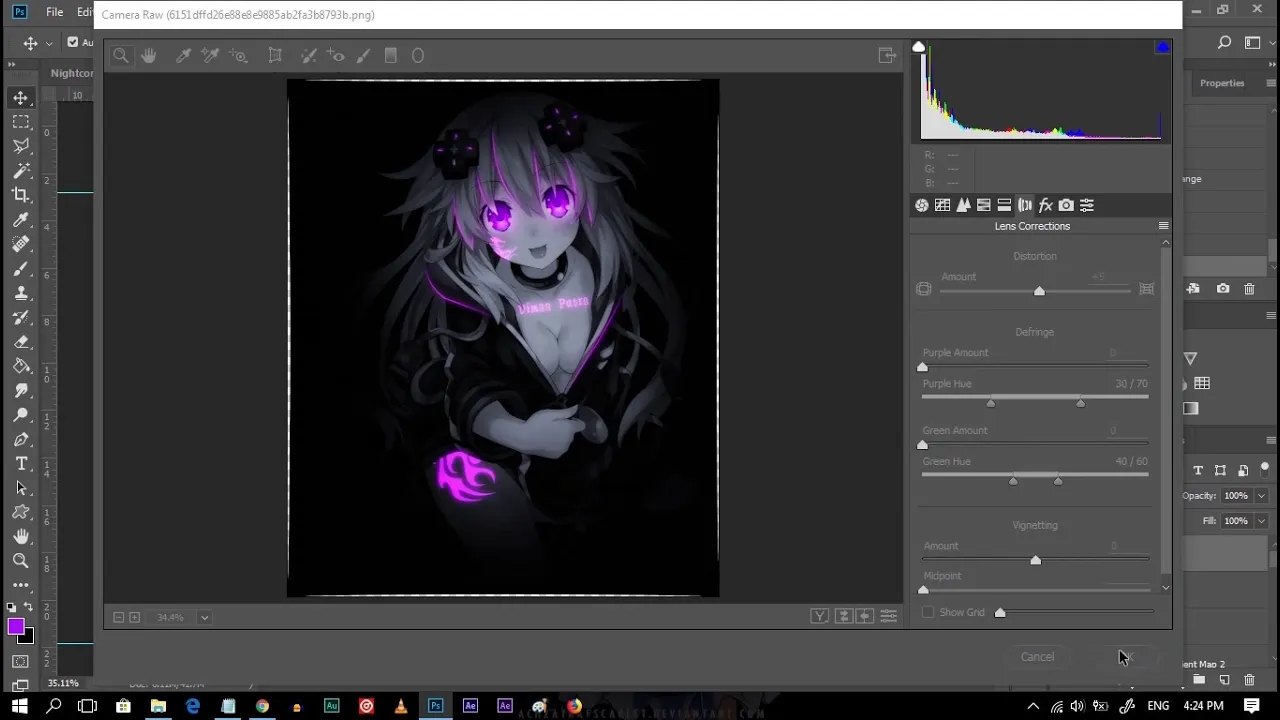Screen dimensions: 1280x720
Task: Open Adobe Audition from the taskbar
Action: [331, 706]
